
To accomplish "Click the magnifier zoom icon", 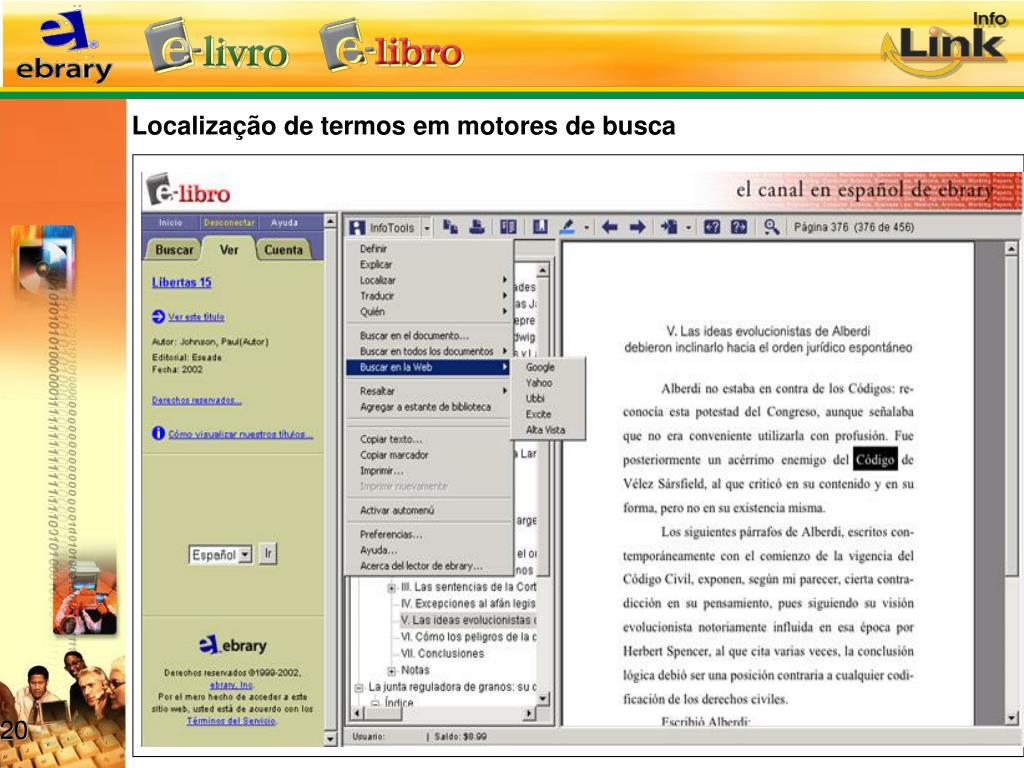I will click(x=771, y=227).
